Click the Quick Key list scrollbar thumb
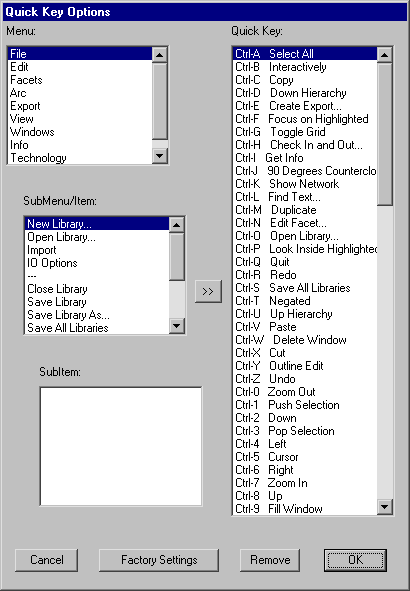The image size is (410, 591). coord(385,134)
